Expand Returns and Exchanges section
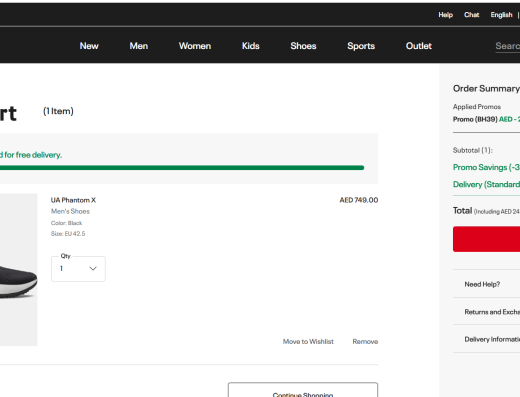 pyautogui.click(x=486, y=312)
